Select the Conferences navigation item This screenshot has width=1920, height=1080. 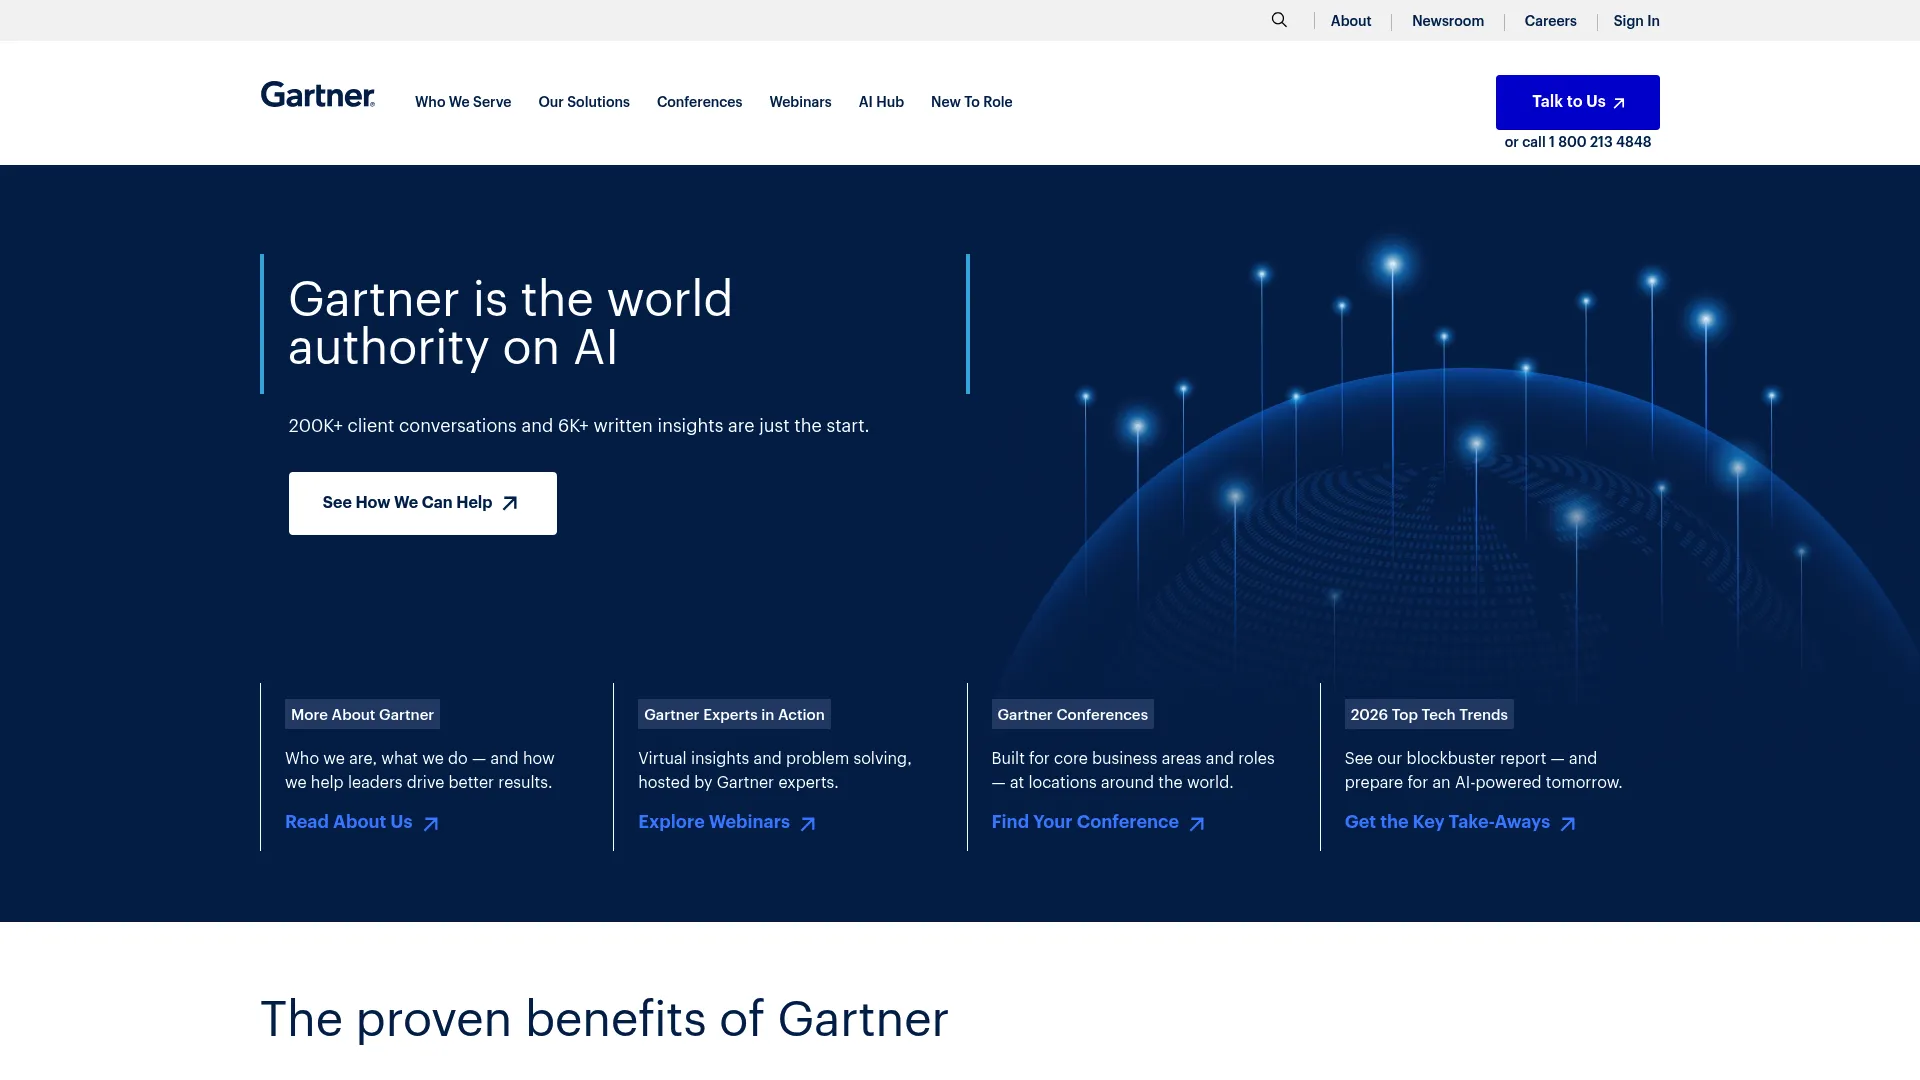click(x=699, y=102)
